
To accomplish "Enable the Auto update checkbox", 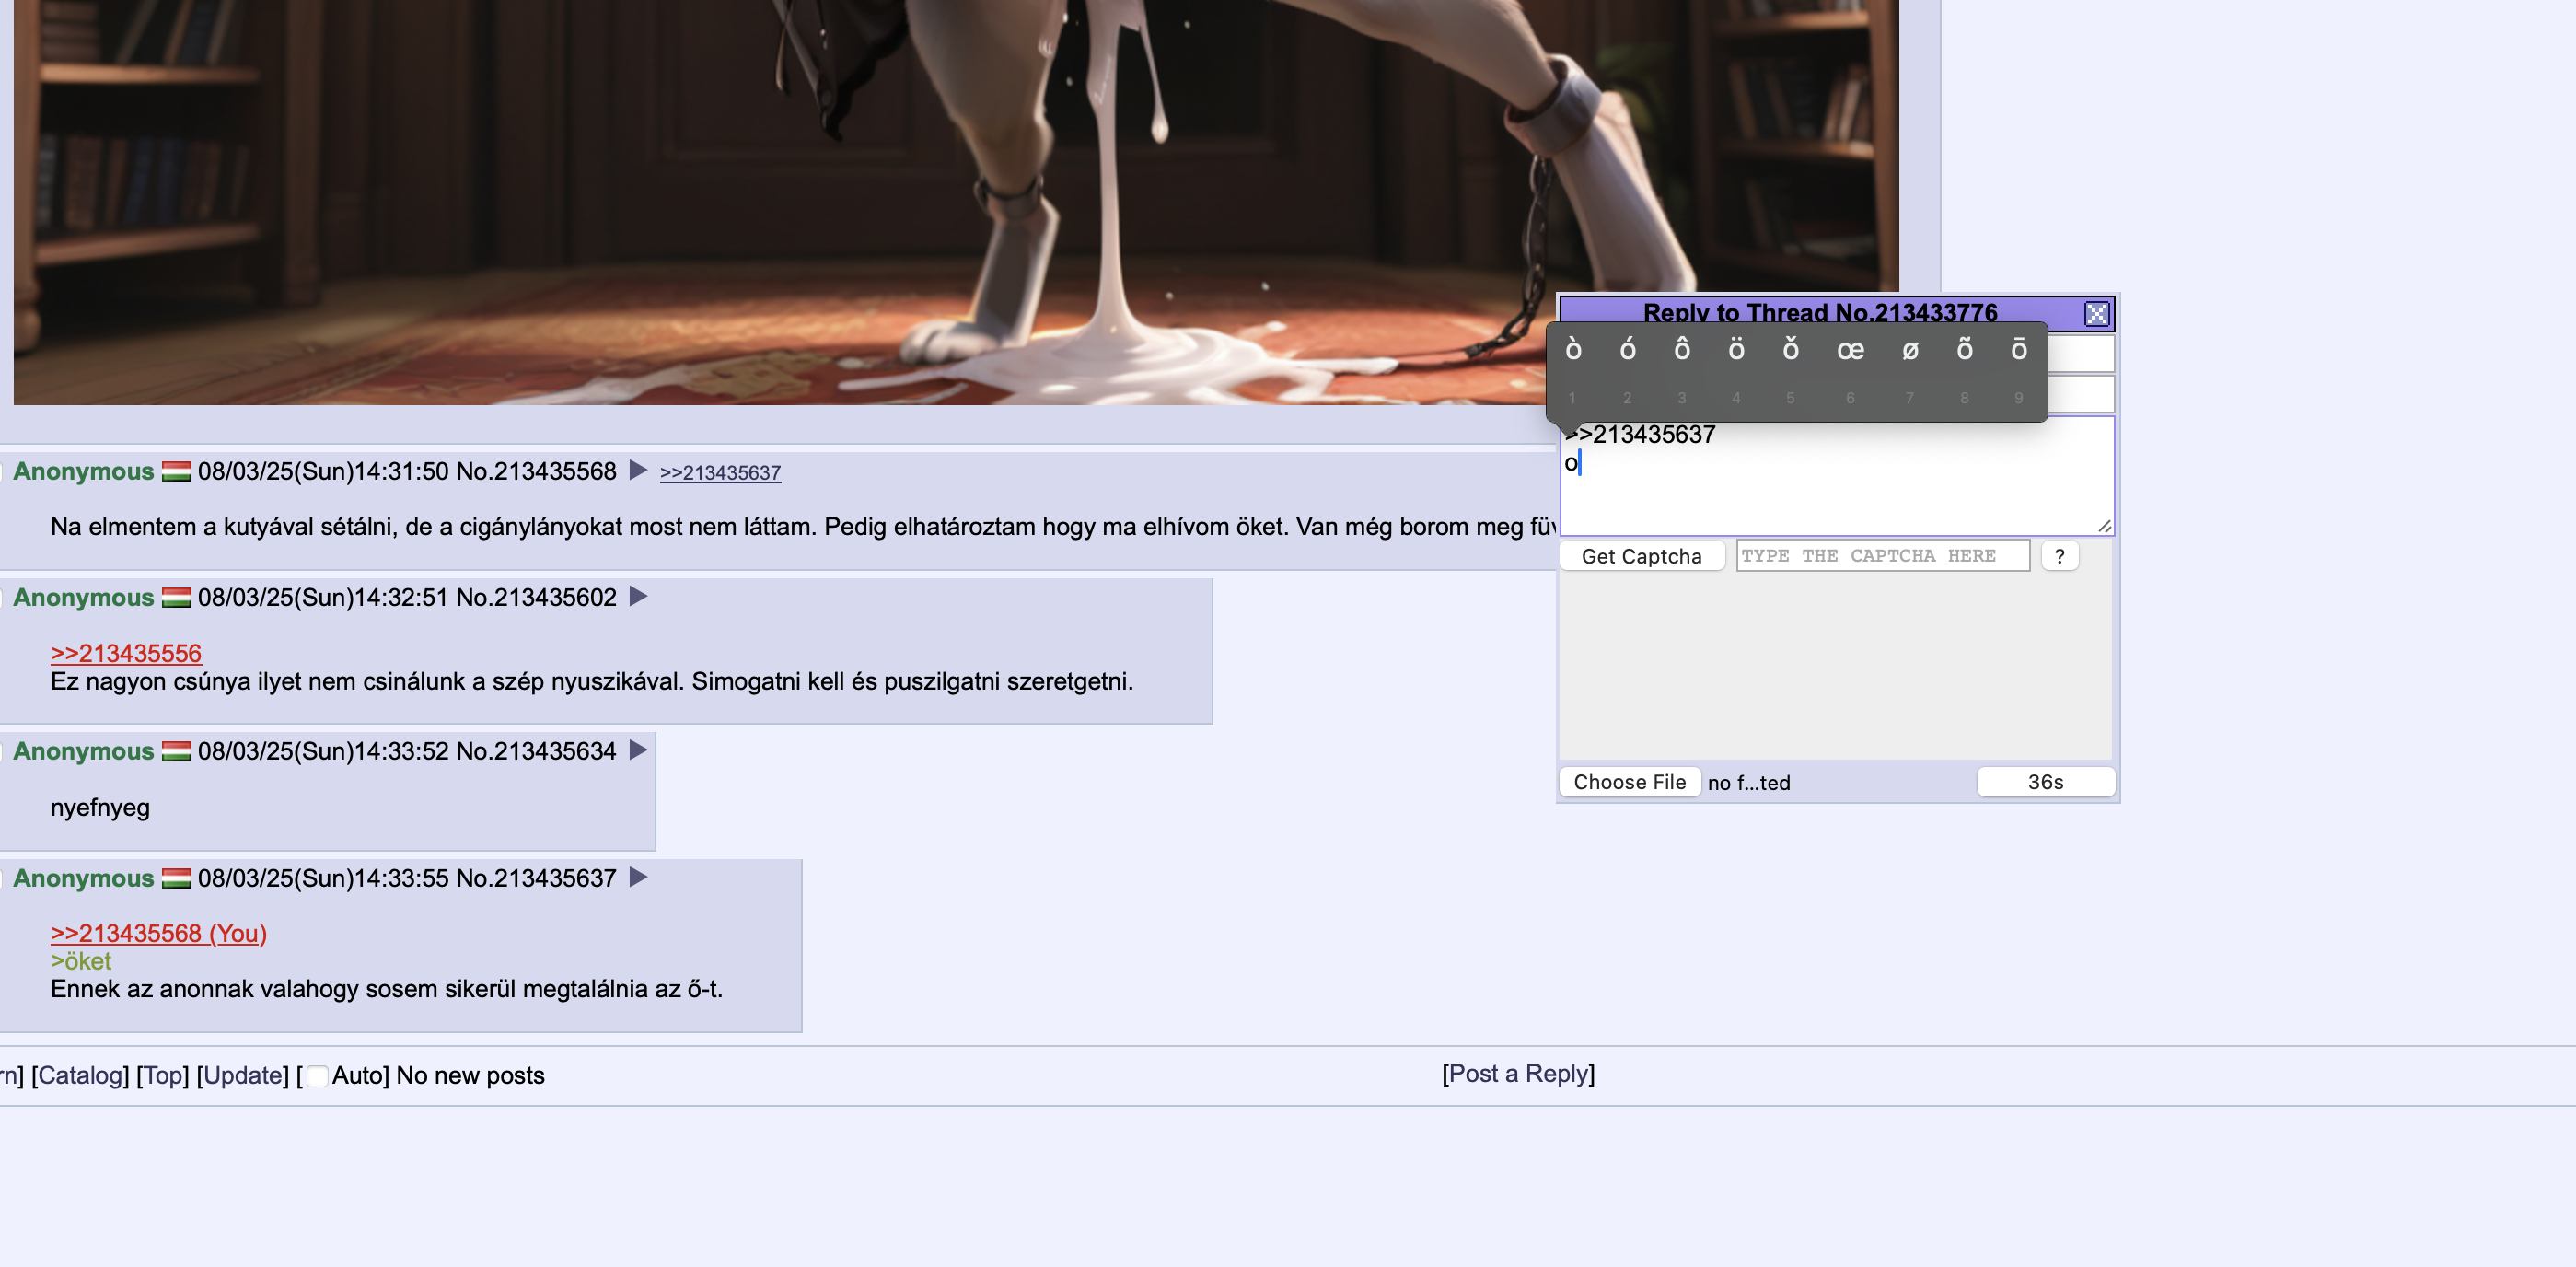I will point(317,1076).
